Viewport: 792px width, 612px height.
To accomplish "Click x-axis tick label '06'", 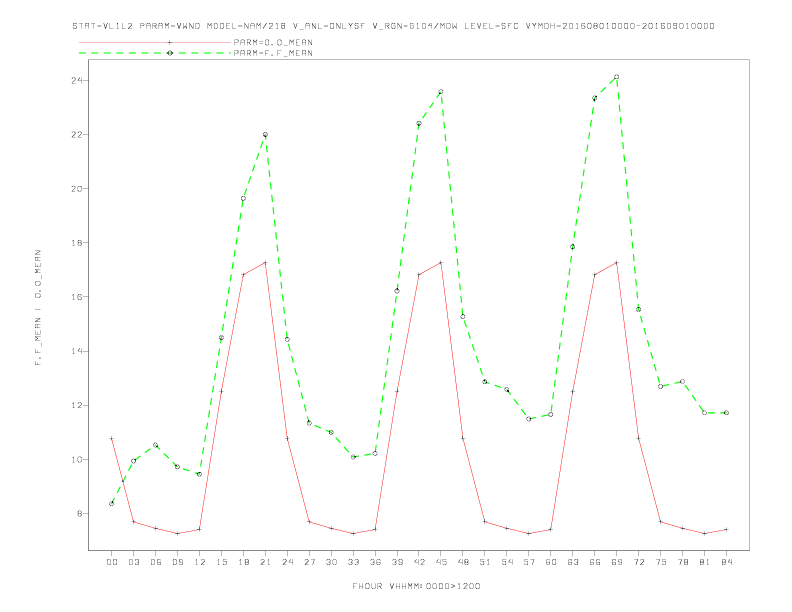I will tap(156, 562).
